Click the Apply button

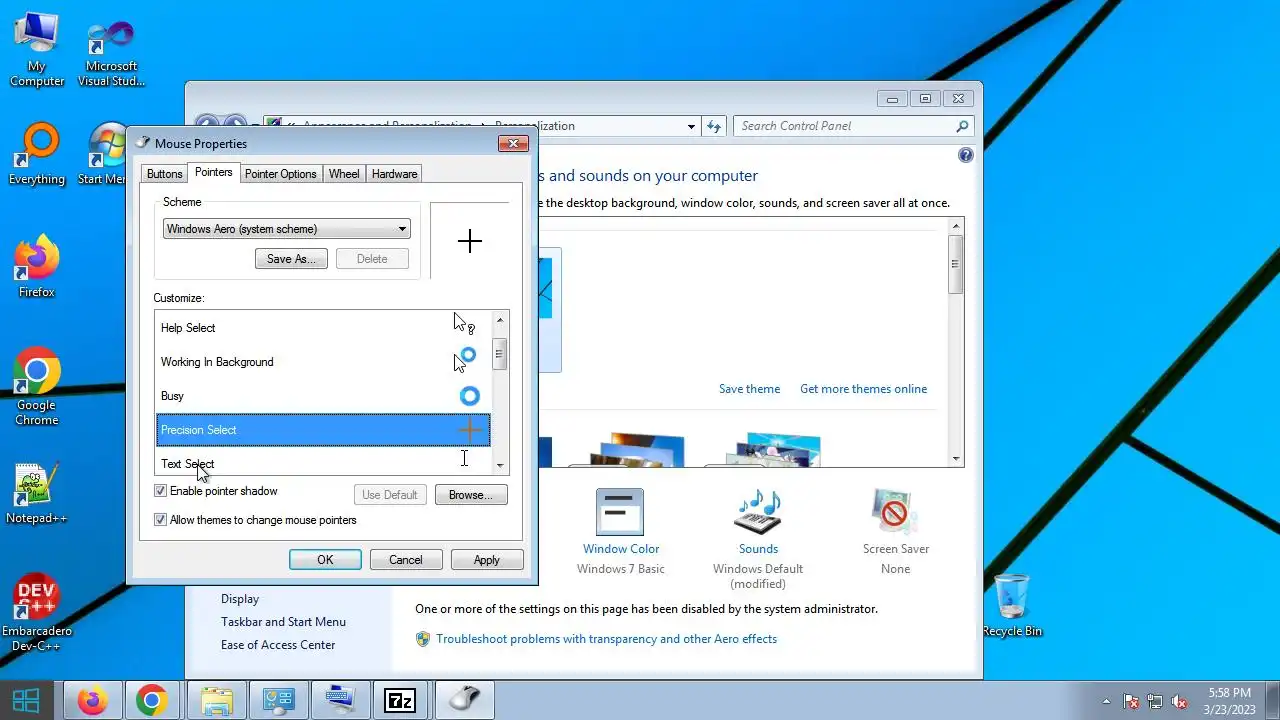(487, 560)
